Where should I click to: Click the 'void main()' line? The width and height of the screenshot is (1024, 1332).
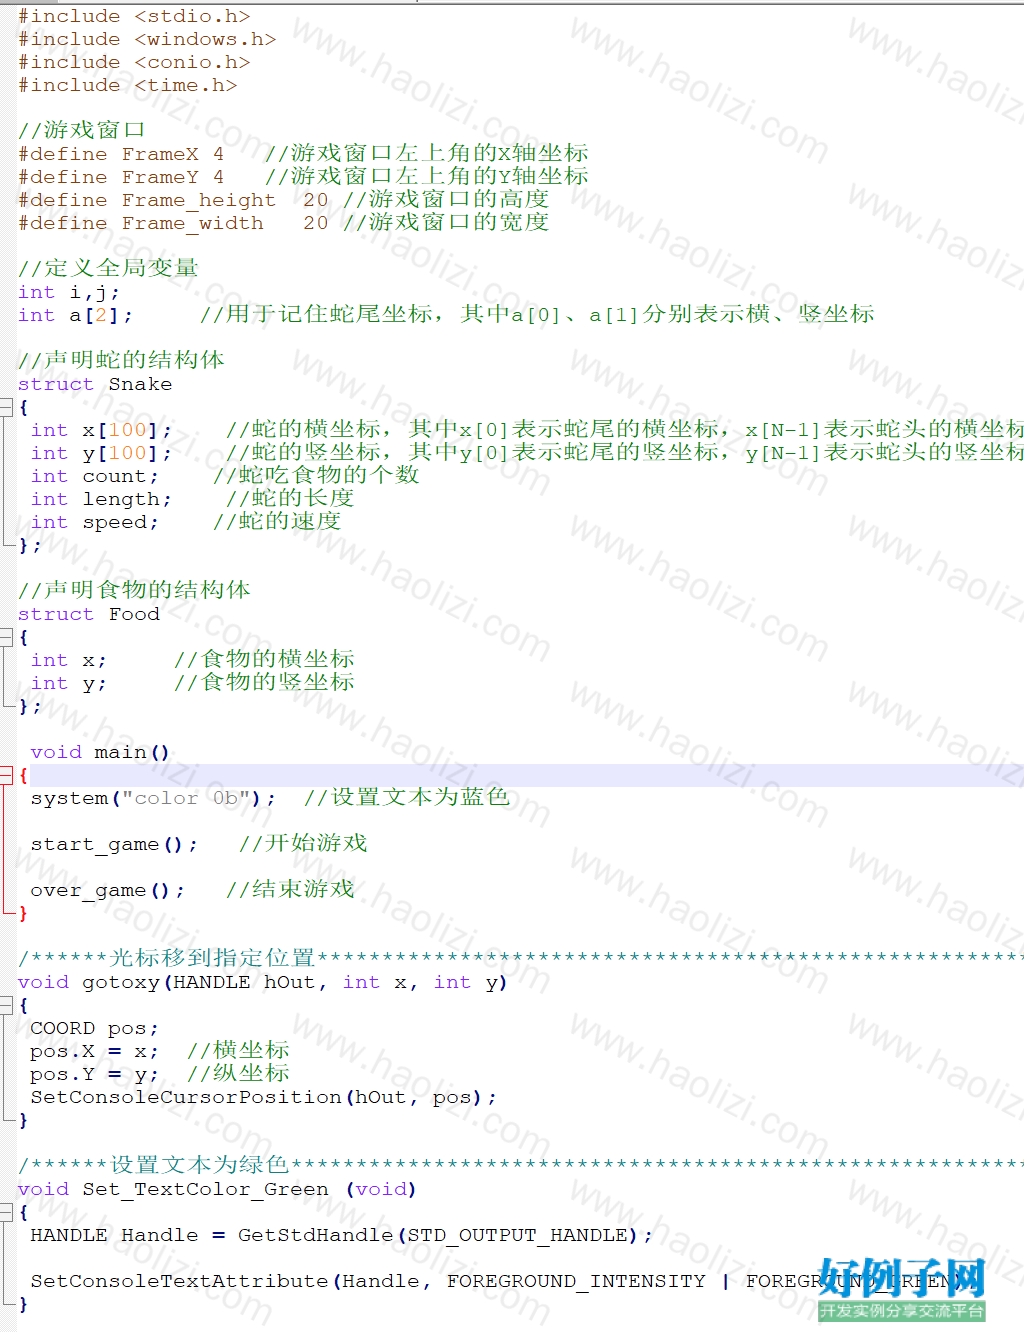click(100, 752)
